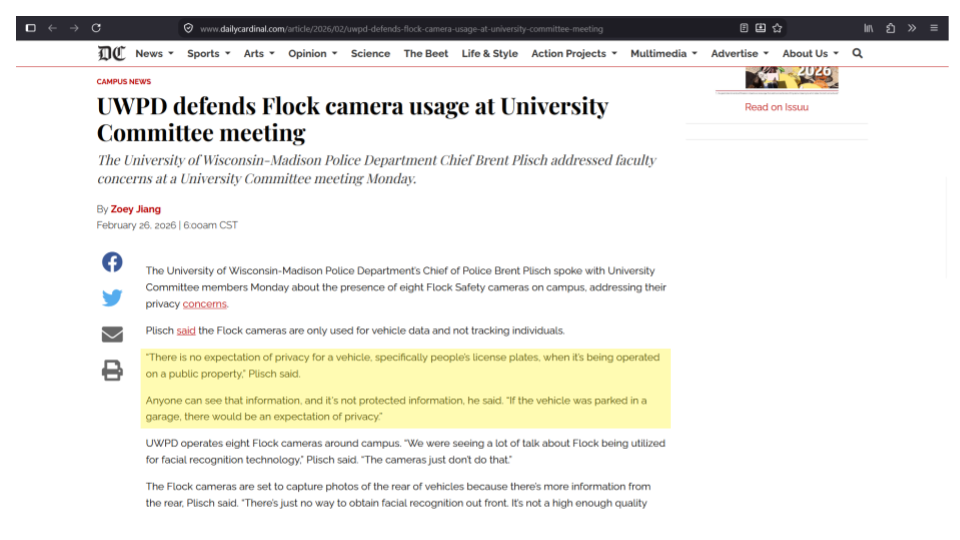Open the 2026 issue thumbnail image
960x540 pixels.
pos(792,78)
